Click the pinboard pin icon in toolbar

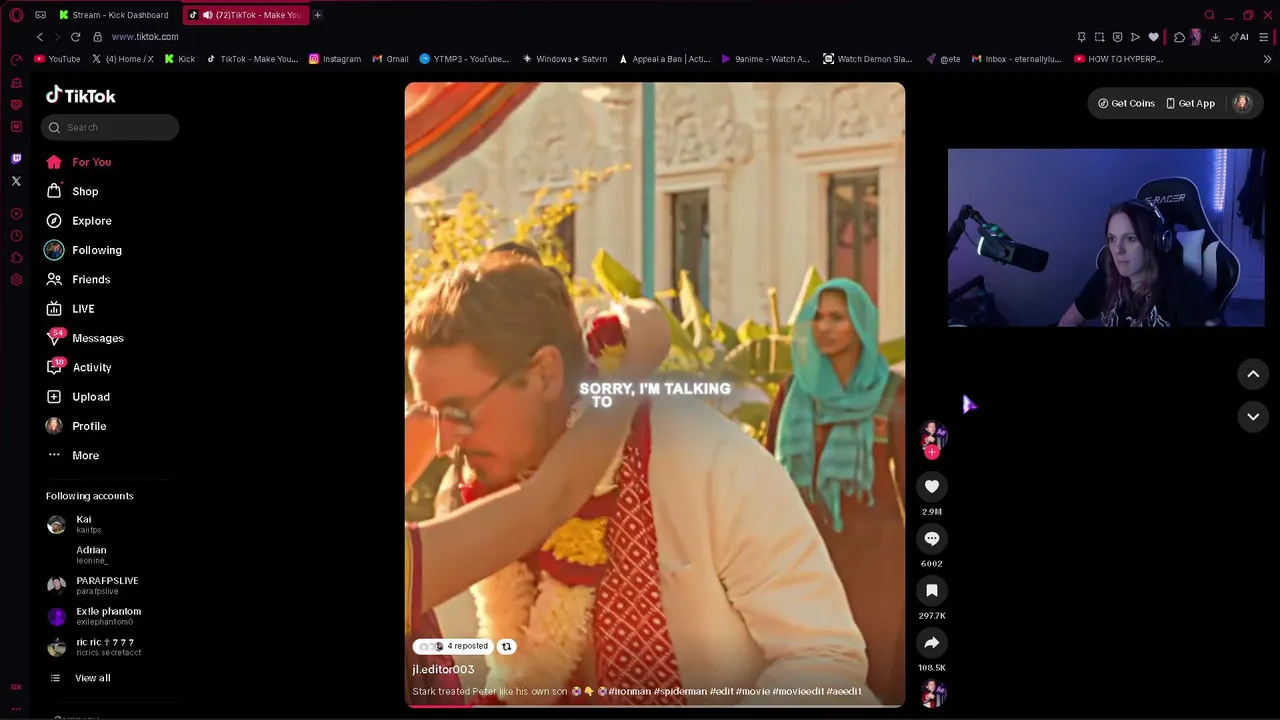(1081, 37)
